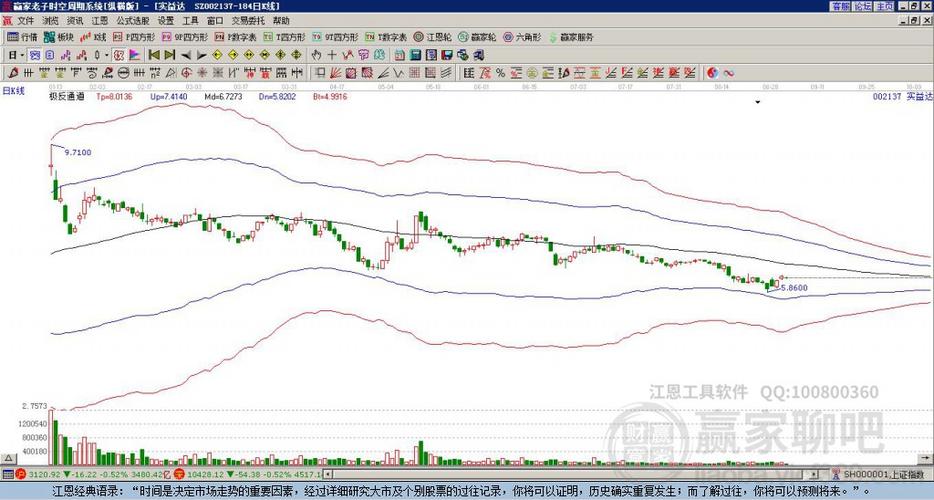
Task: Select the hand pan tool
Action: pos(316,55)
